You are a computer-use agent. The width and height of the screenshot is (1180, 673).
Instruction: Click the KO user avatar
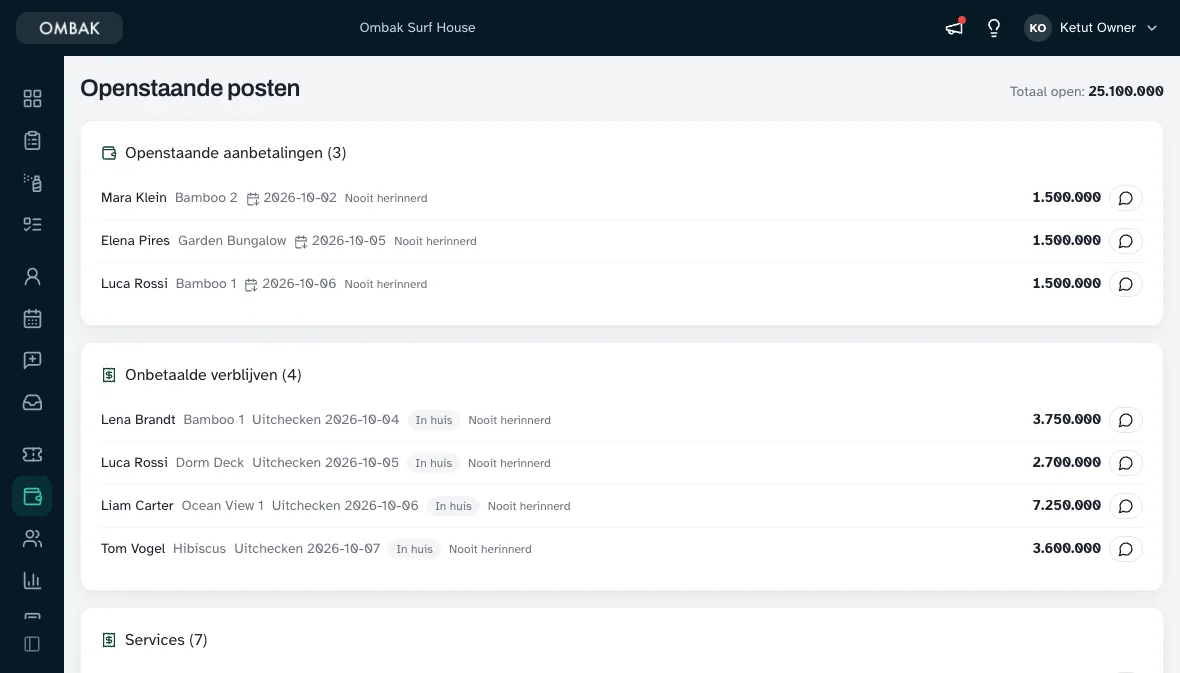(x=1038, y=28)
